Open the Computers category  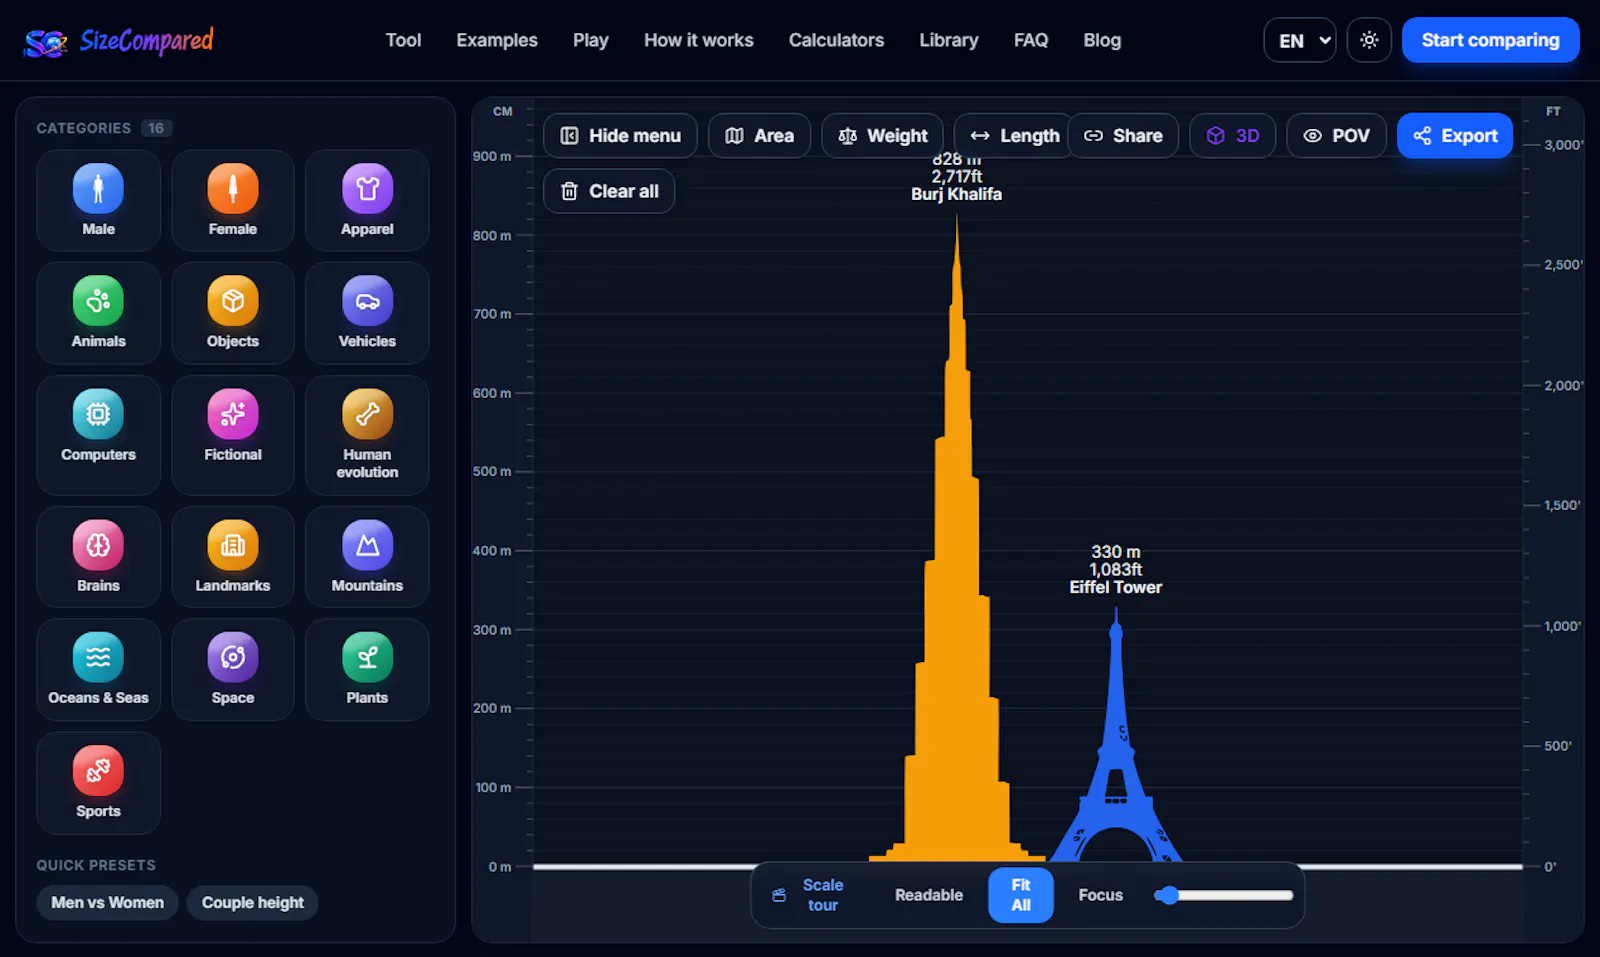point(98,435)
